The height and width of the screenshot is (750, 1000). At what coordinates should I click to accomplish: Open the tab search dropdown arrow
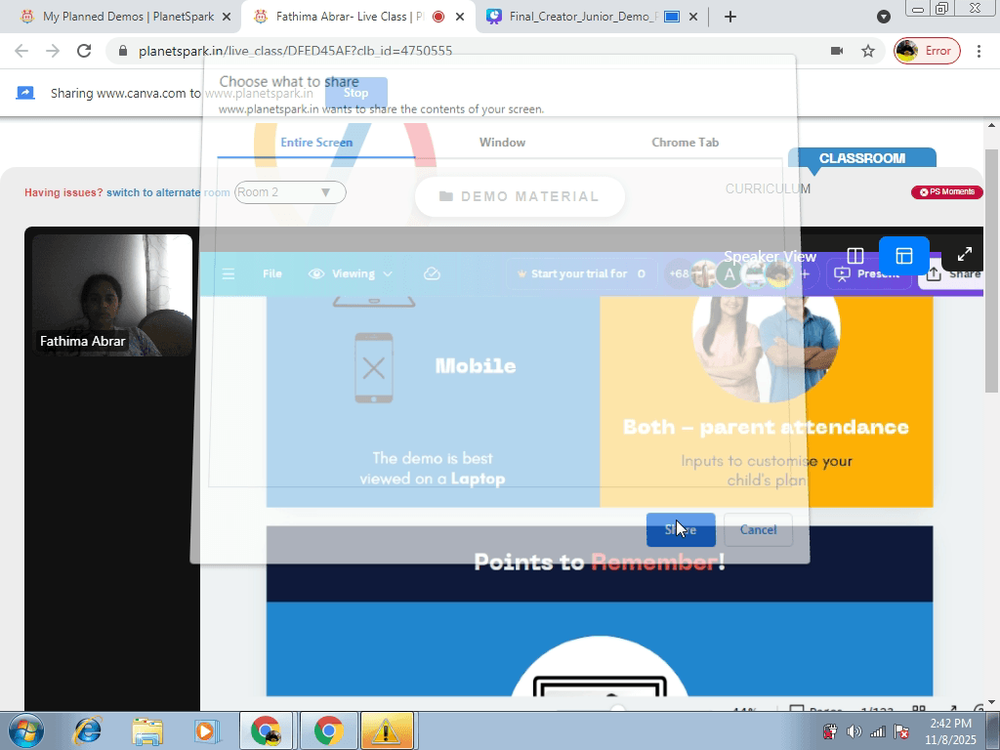[x=883, y=17]
